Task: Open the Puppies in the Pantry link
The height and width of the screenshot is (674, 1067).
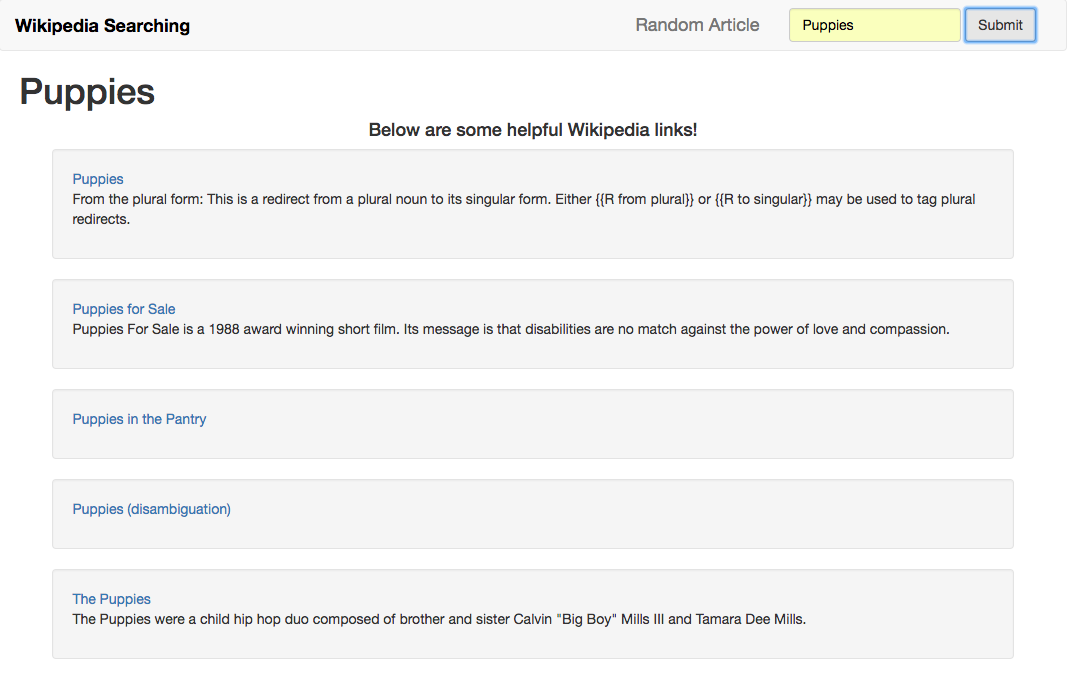Action: pos(139,419)
